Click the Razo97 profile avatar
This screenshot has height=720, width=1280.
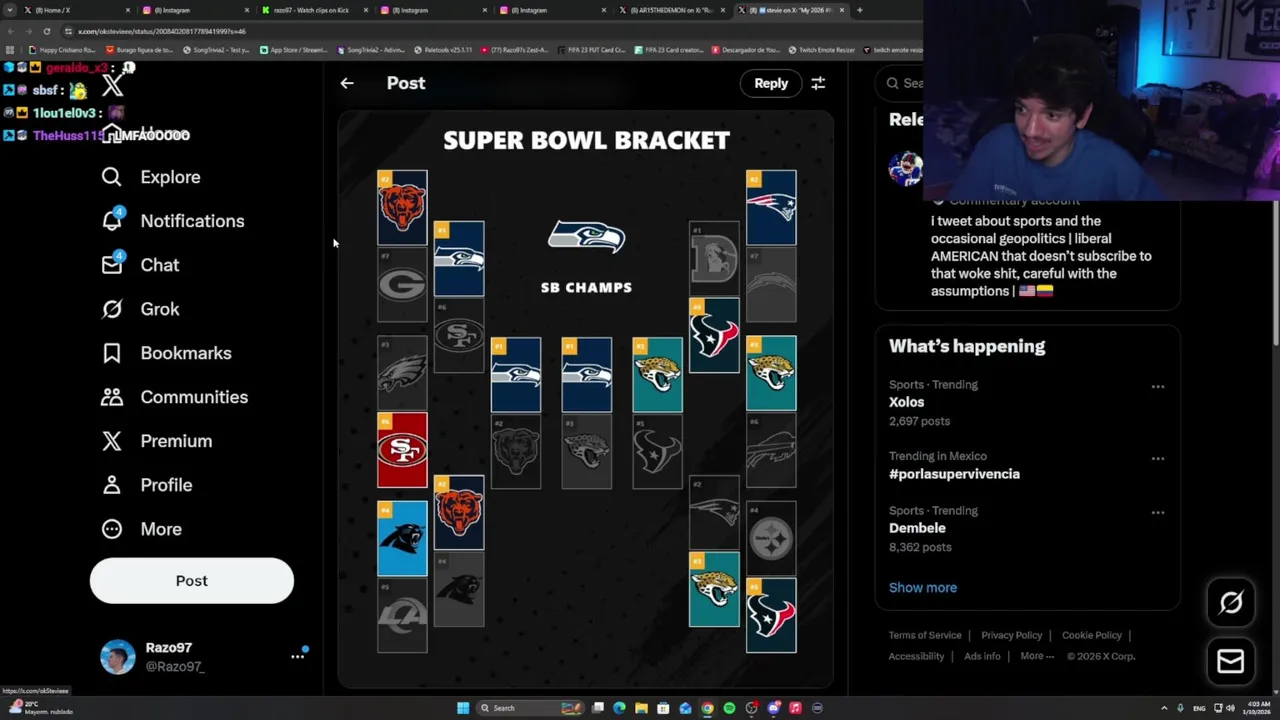[x=117, y=657]
